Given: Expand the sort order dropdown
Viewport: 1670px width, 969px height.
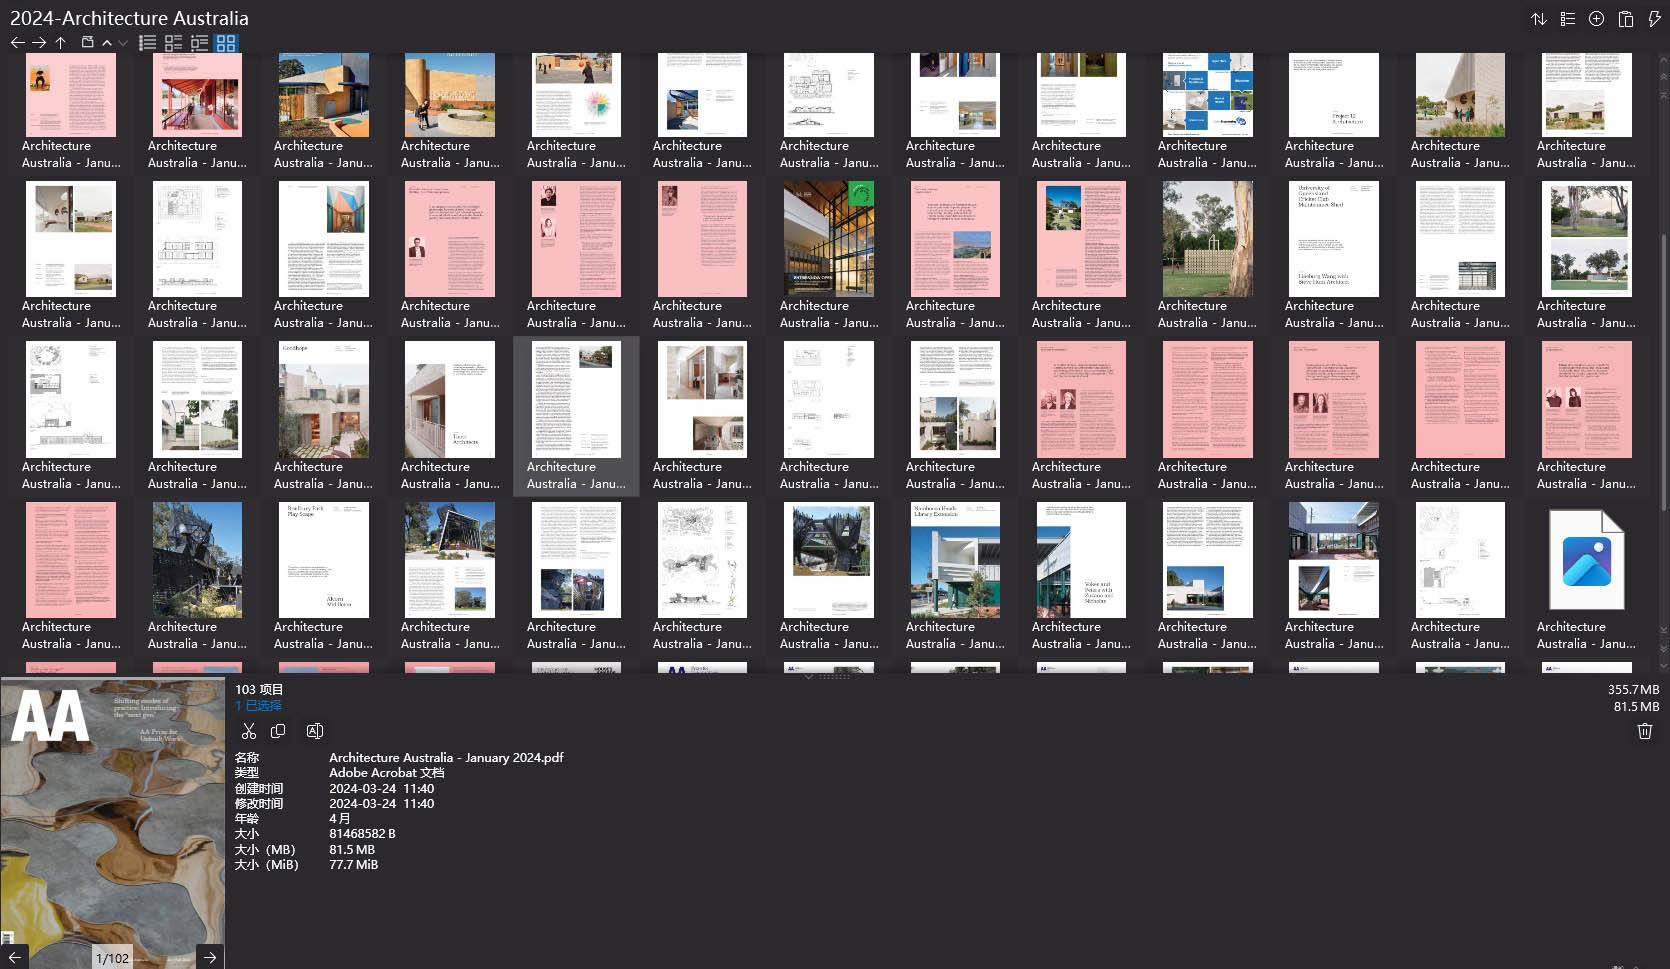Looking at the screenshot, I should coord(1539,18).
